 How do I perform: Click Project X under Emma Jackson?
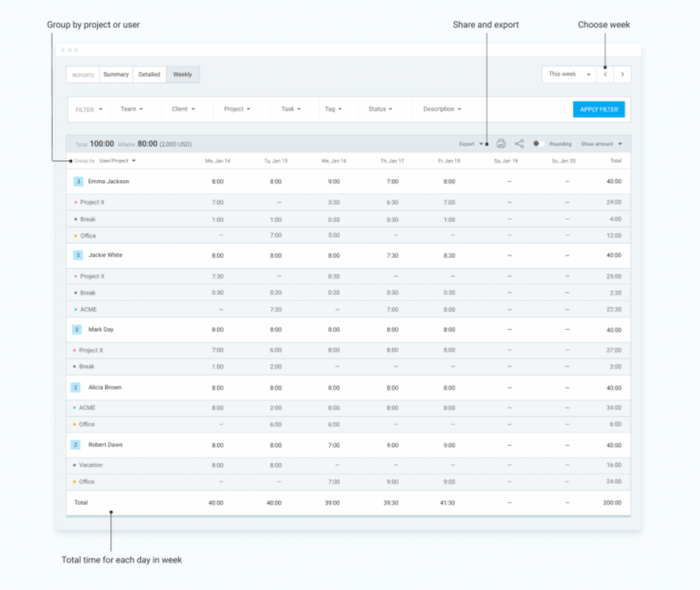point(92,202)
